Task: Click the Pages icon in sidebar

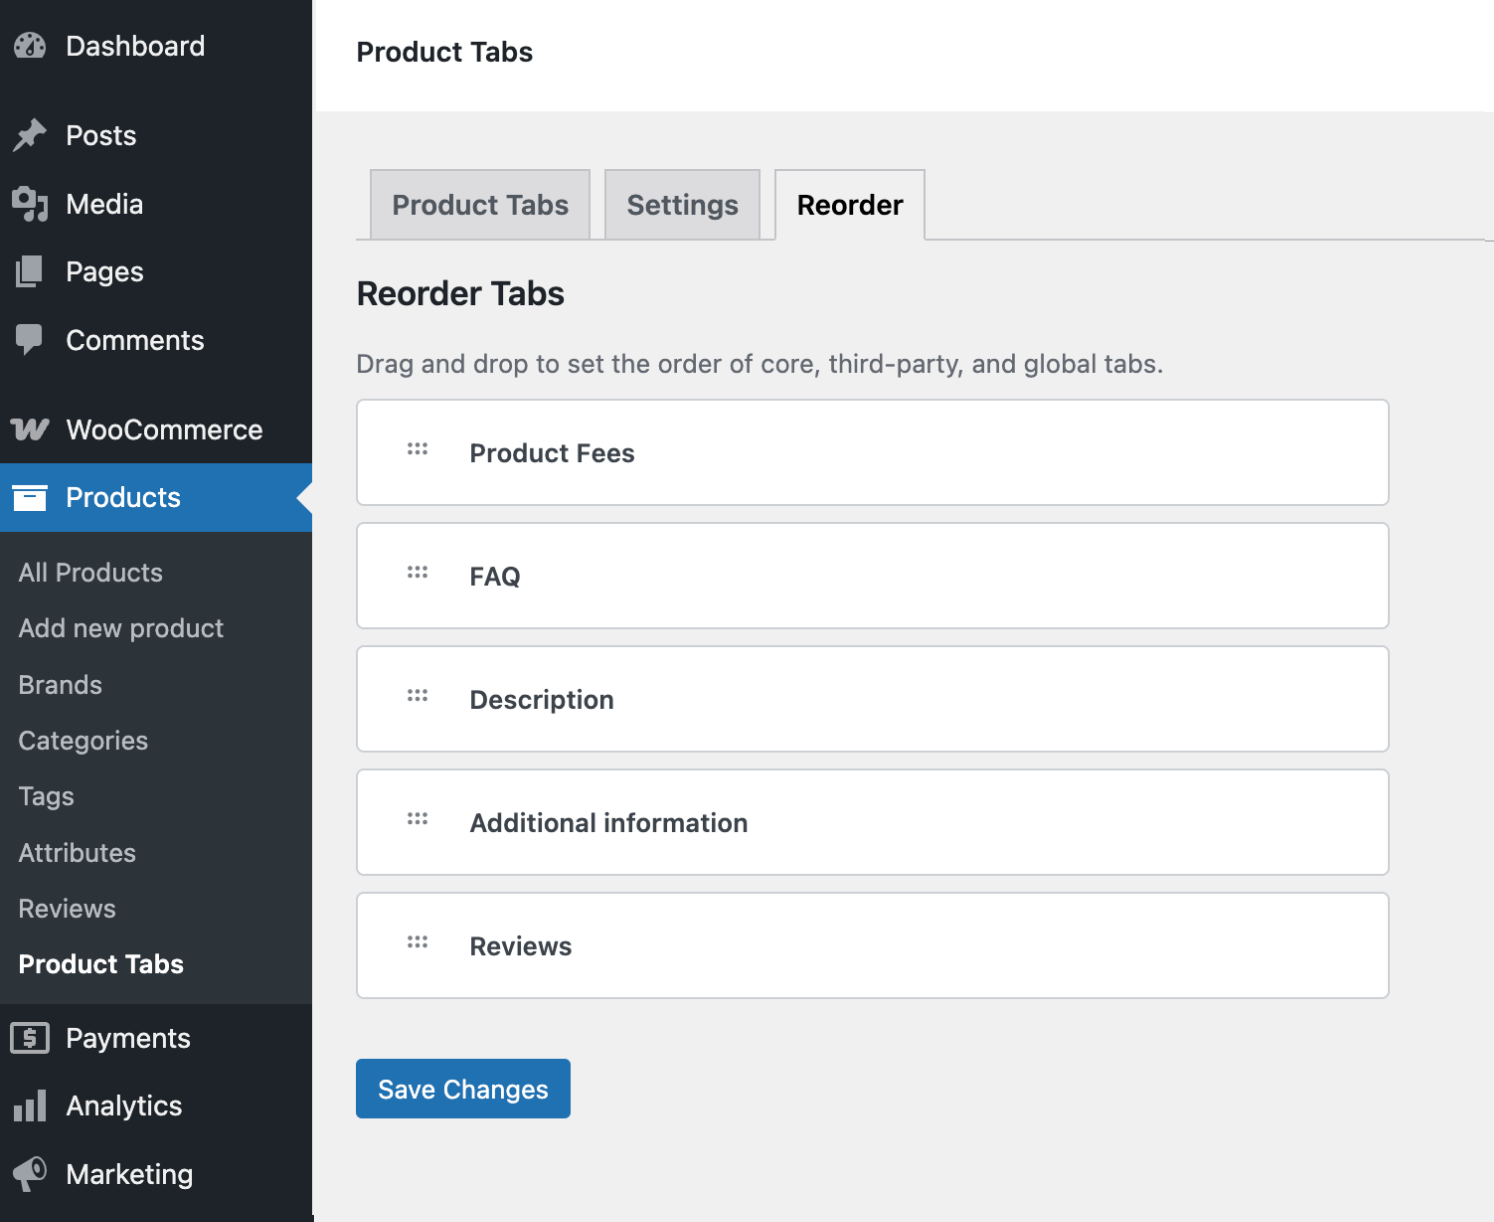Action: pyautogui.click(x=30, y=271)
